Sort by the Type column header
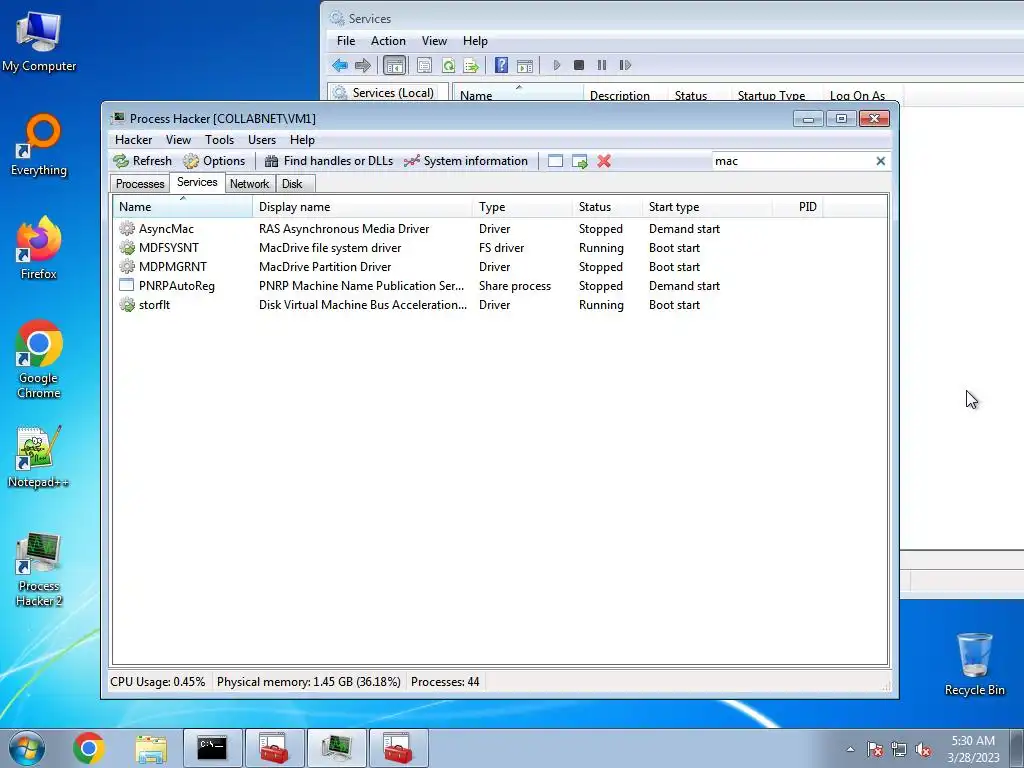The width and height of the screenshot is (1024, 768). (522, 206)
